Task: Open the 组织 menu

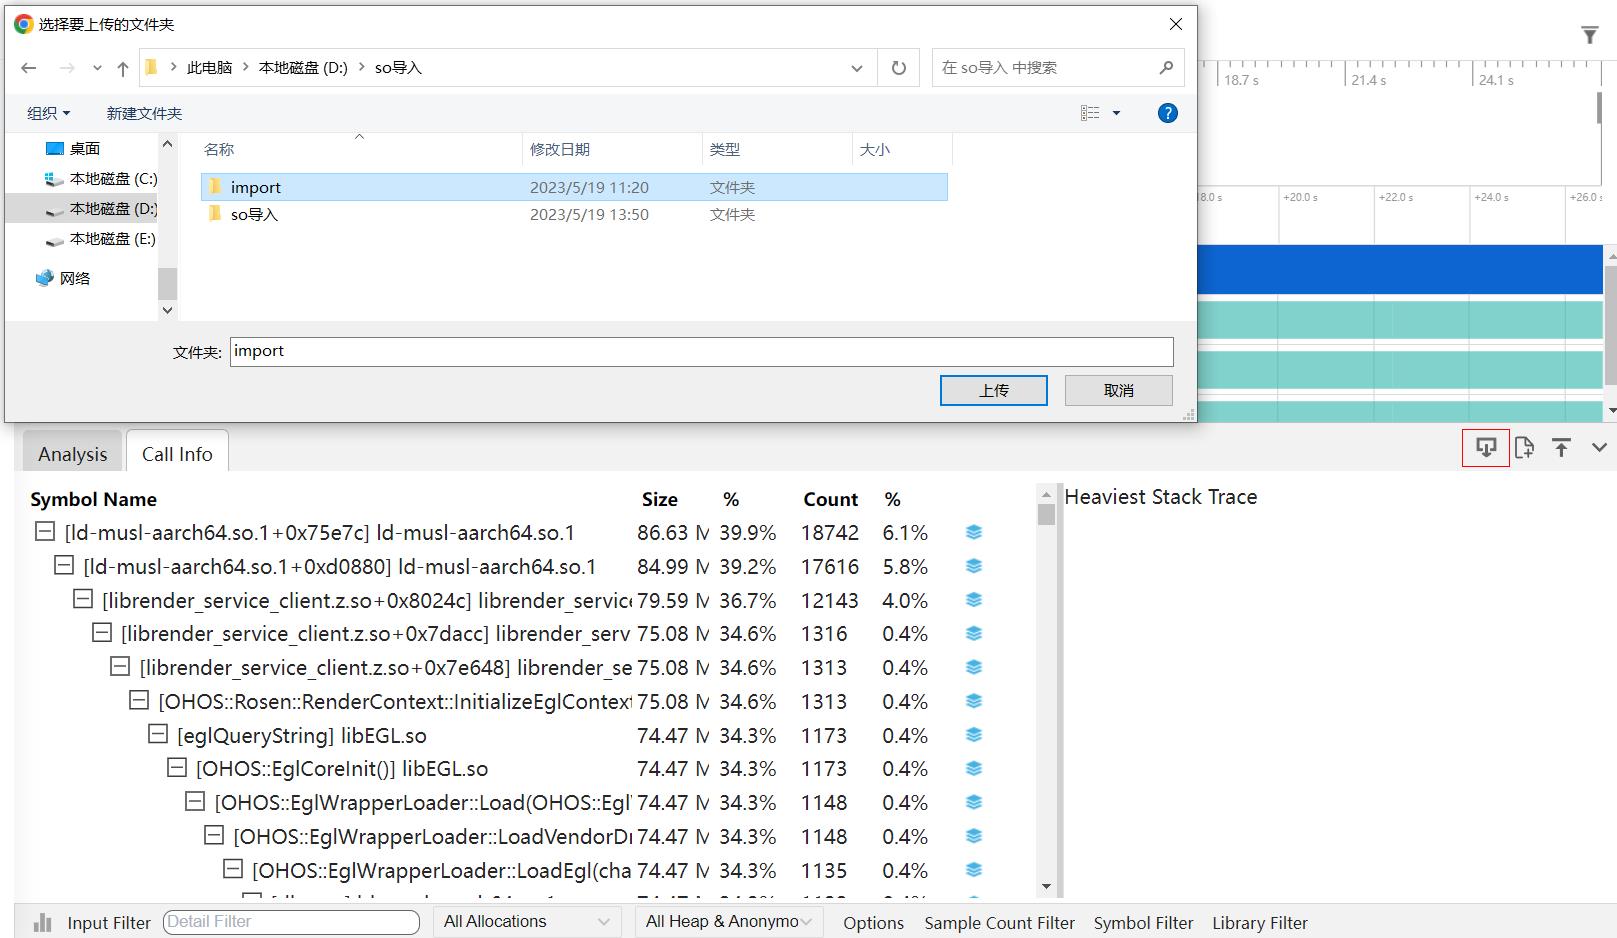Action: (48, 113)
